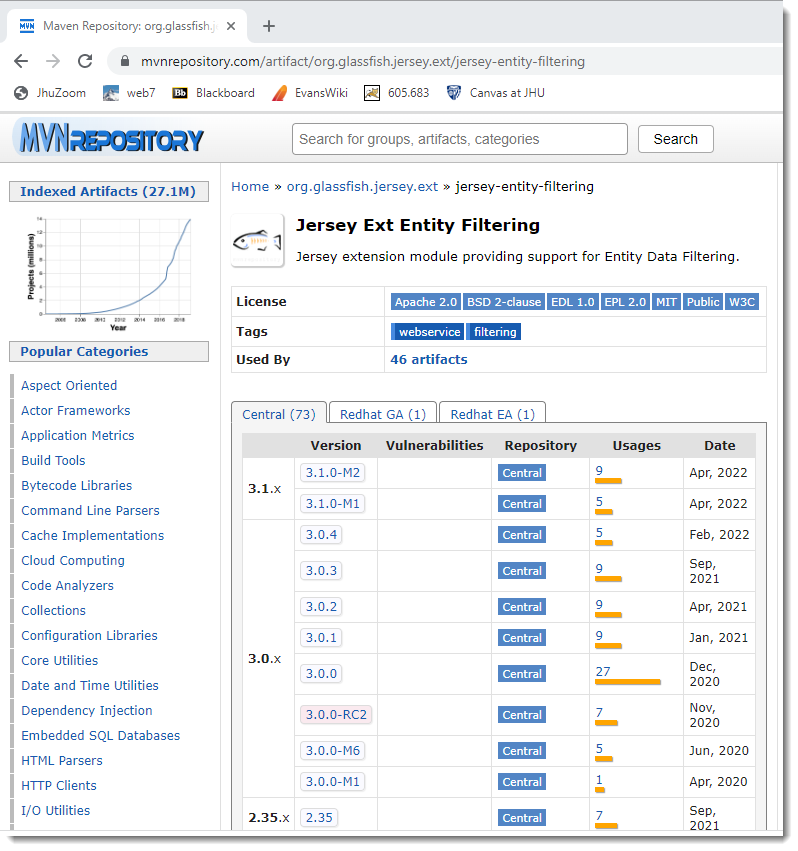The width and height of the screenshot is (798, 851).
Task: Open the 605.683 bookmark
Action: [x=396, y=93]
